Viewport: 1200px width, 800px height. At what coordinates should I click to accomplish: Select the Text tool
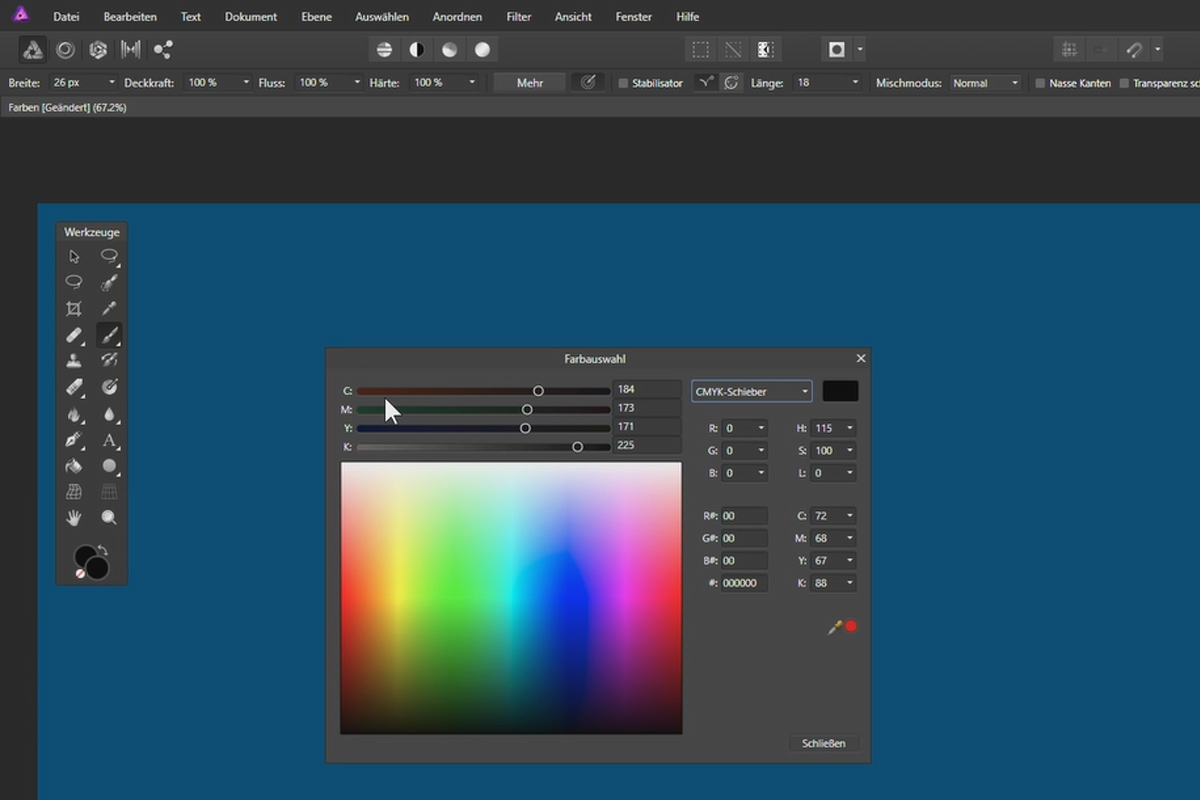(x=110, y=441)
